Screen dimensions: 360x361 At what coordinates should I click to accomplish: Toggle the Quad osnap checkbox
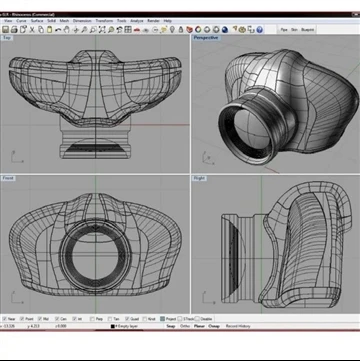point(127,319)
